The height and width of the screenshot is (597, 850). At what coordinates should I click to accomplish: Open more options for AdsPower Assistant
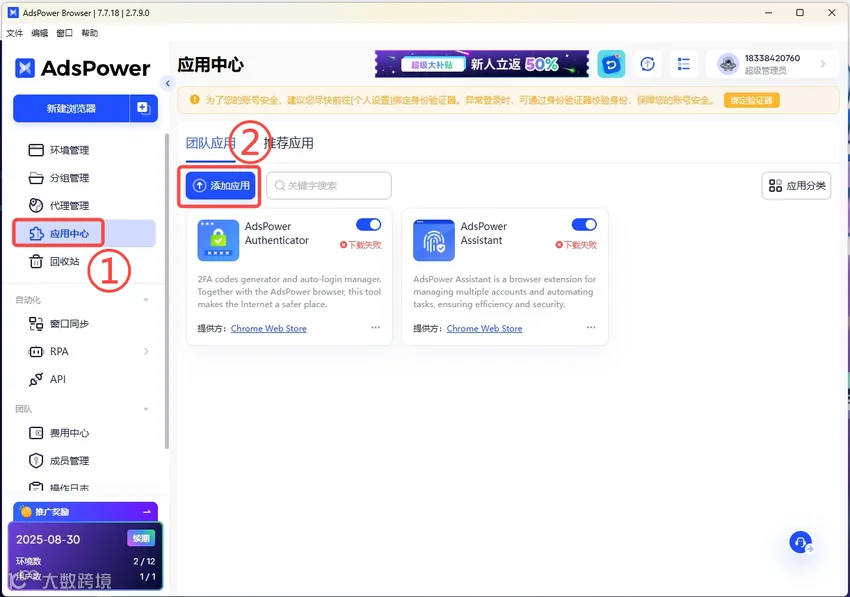[x=591, y=327]
